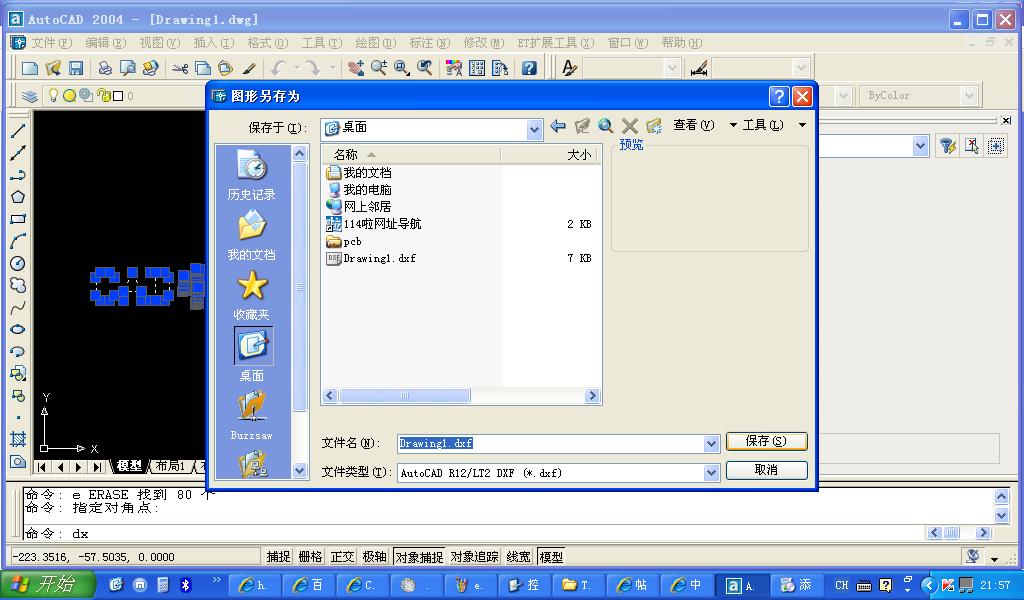Expand the 保存于 location dropdown
Screen dimensions: 1024x600
[534, 129]
